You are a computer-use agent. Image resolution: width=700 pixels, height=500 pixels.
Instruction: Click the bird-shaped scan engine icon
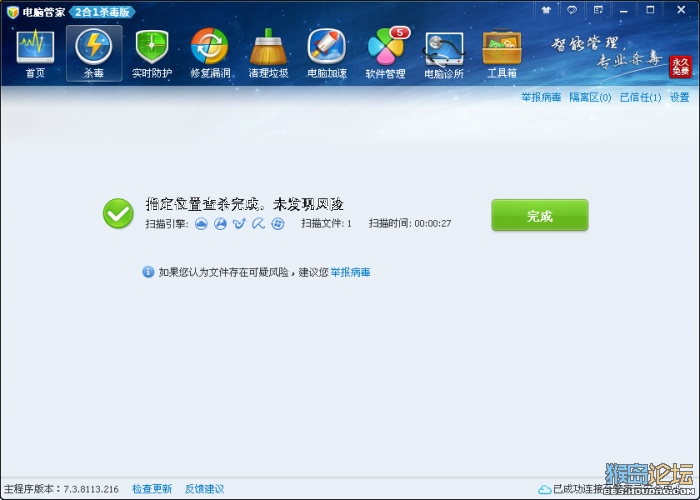(239, 224)
